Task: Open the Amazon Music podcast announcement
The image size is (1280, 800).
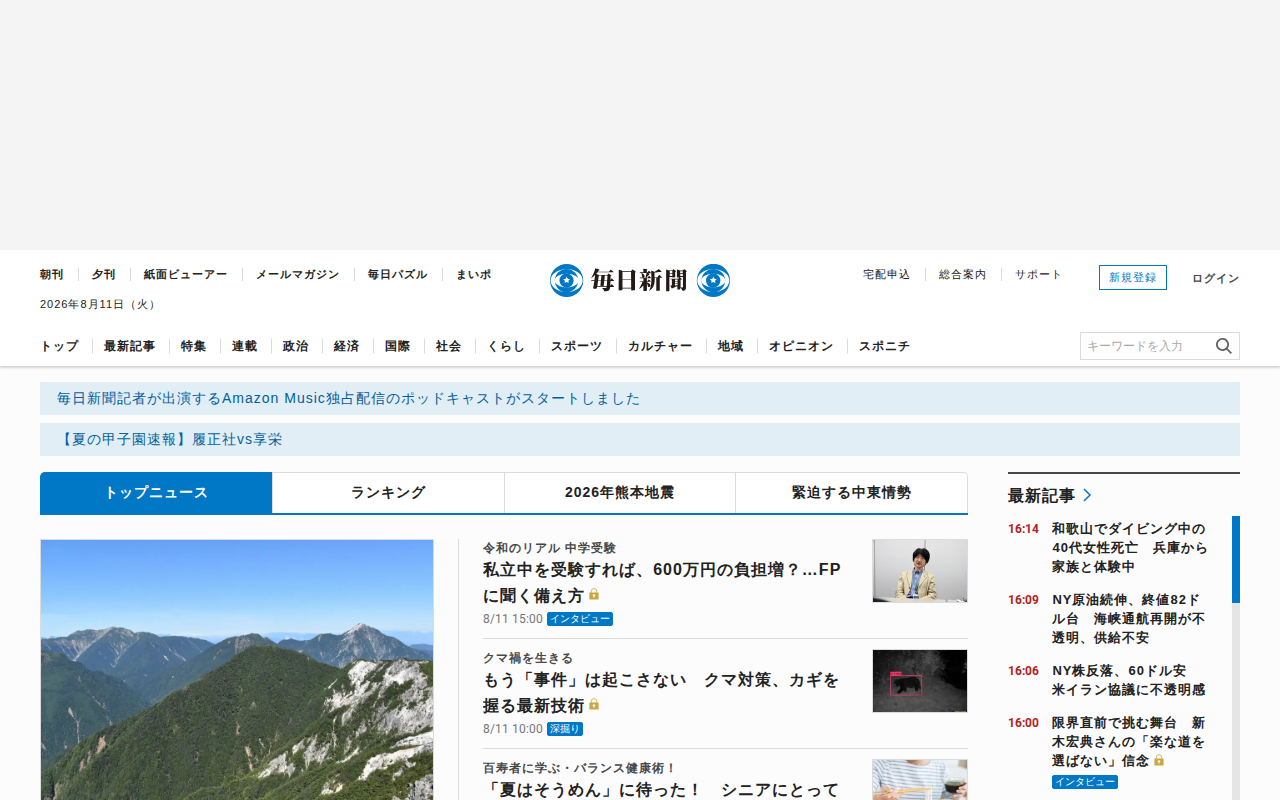Action: pyautogui.click(x=640, y=398)
